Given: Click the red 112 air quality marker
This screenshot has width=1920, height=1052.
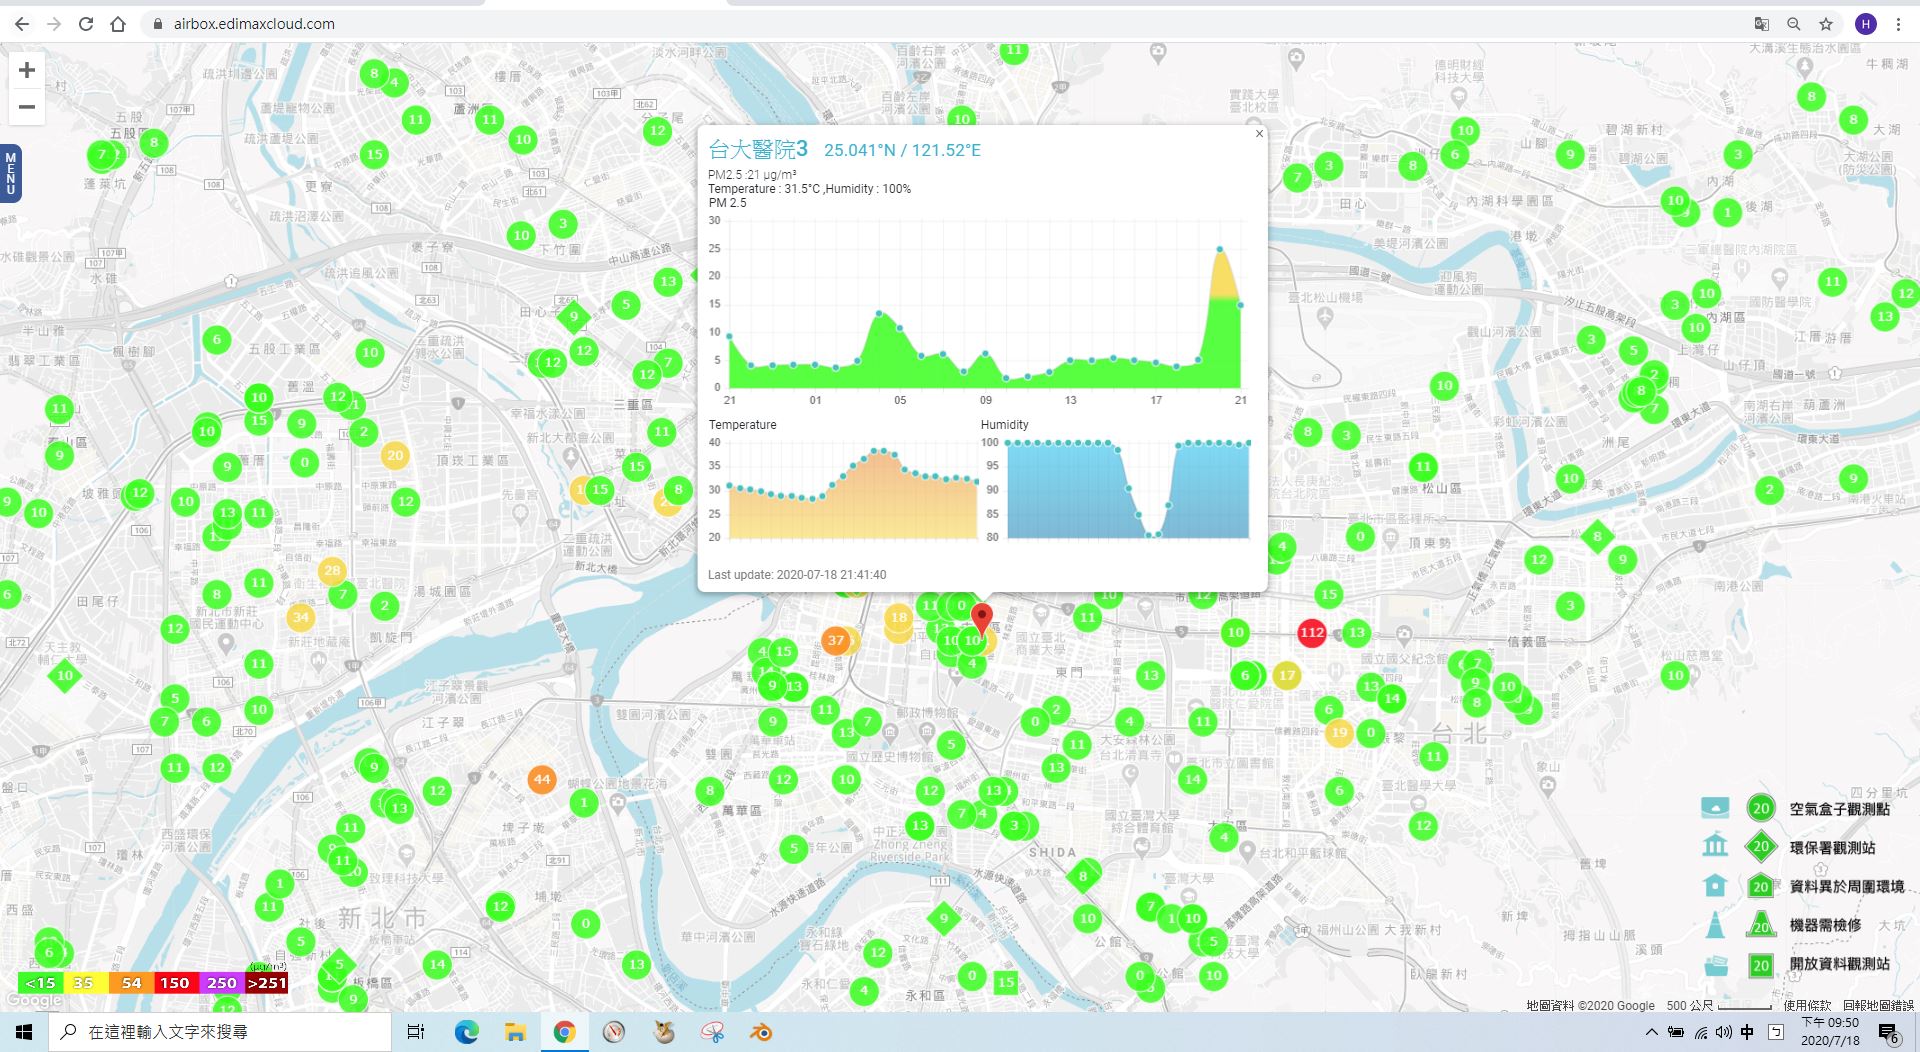Looking at the screenshot, I should [x=1312, y=632].
